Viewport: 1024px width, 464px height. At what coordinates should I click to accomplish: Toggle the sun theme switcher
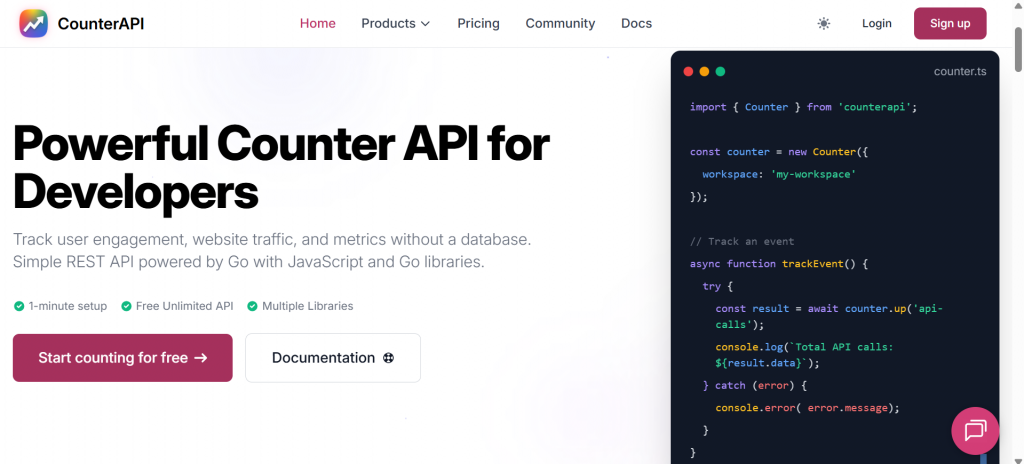(824, 24)
